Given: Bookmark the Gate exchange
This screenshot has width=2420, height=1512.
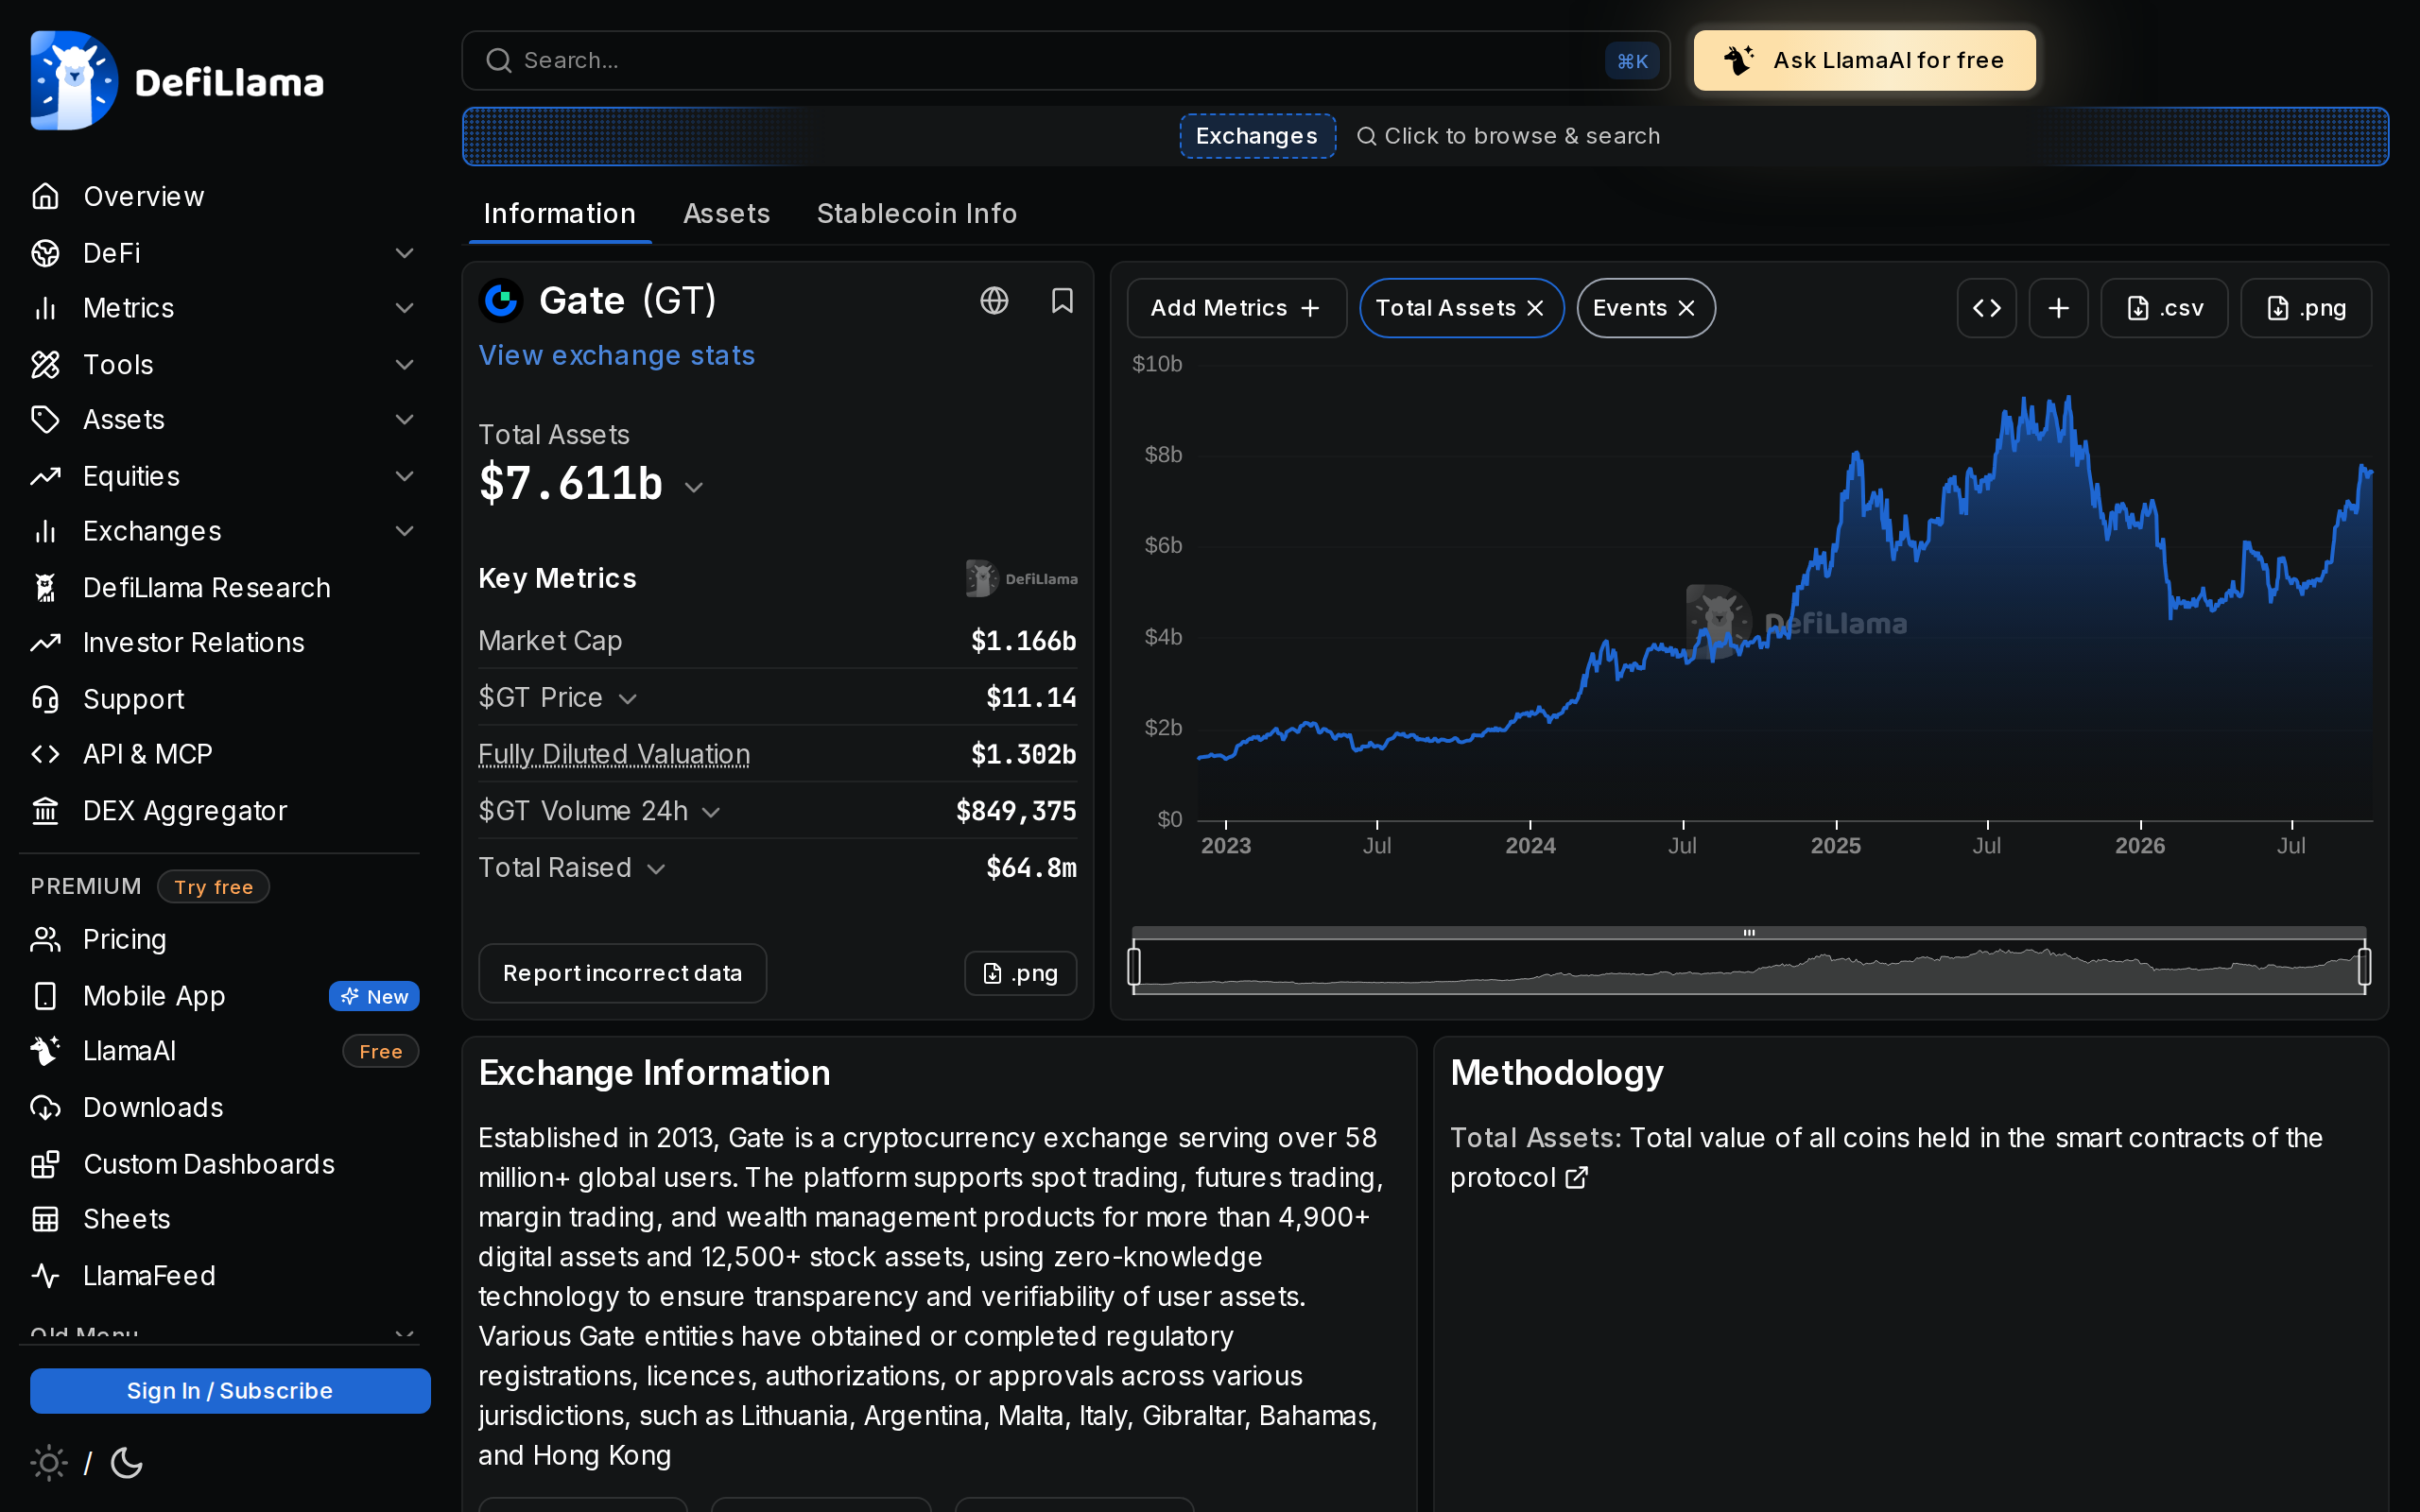Looking at the screenshot, I should click(1062, 300).
